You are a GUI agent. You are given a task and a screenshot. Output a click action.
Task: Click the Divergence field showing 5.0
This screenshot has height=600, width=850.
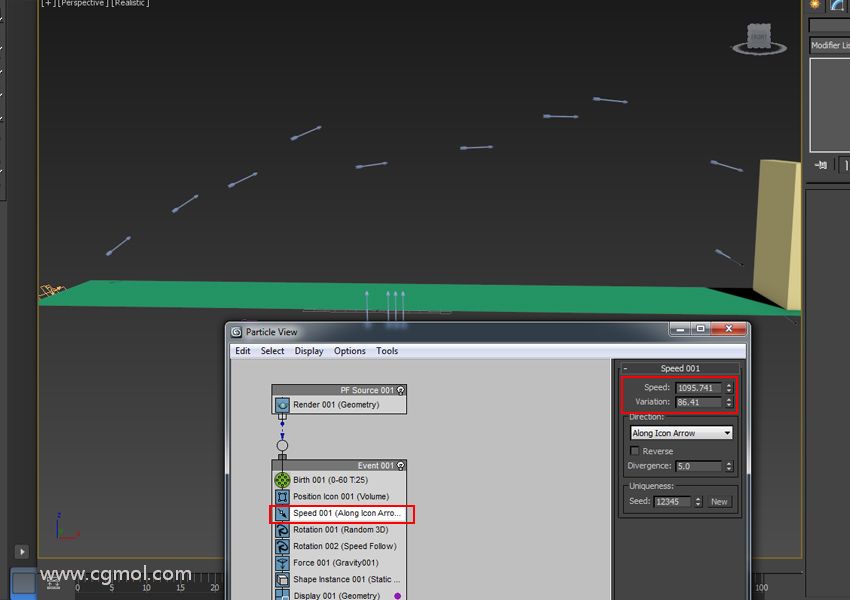[x=699, y=466]
